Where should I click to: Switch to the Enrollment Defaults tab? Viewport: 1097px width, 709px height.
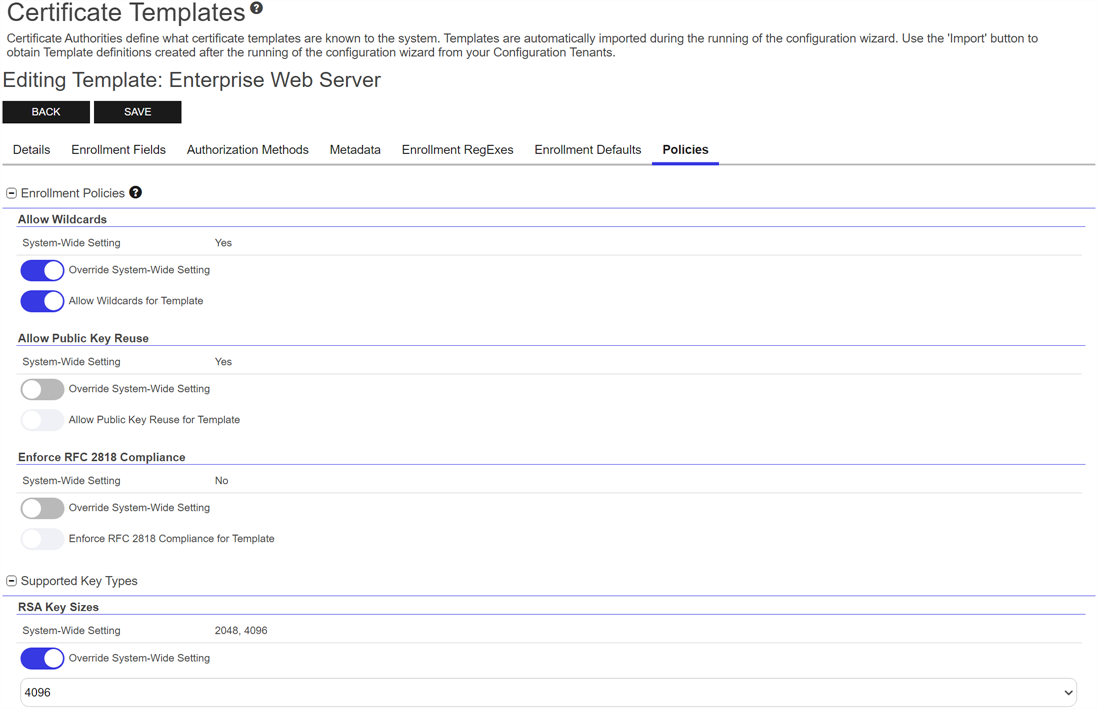point(587,150)
